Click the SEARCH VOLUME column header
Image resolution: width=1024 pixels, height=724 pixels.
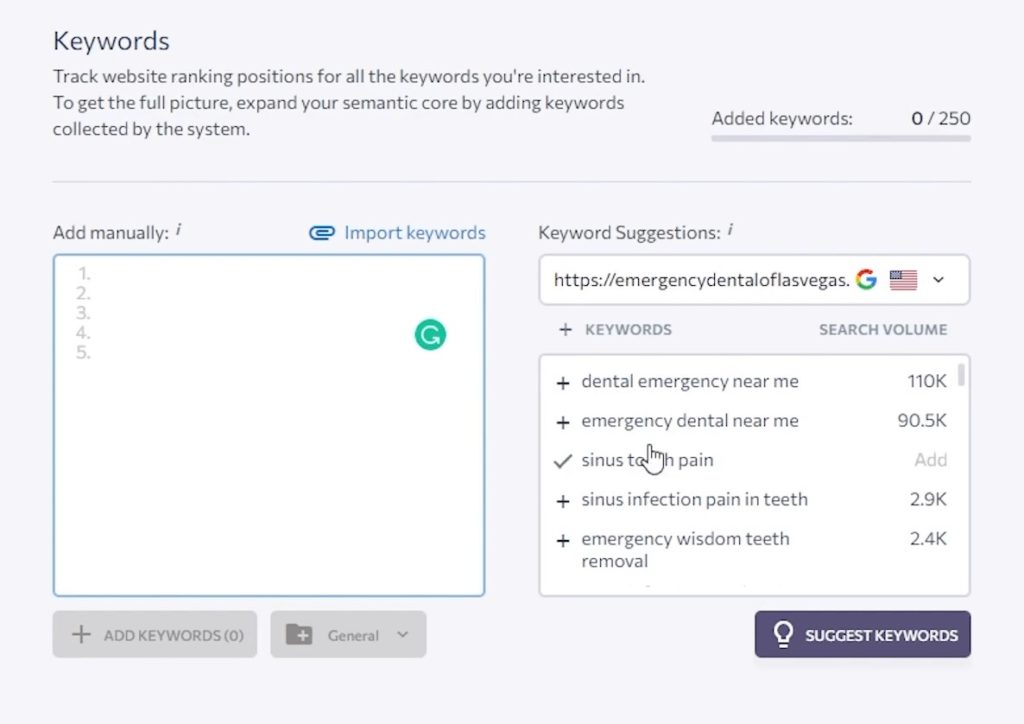point(883,329)
